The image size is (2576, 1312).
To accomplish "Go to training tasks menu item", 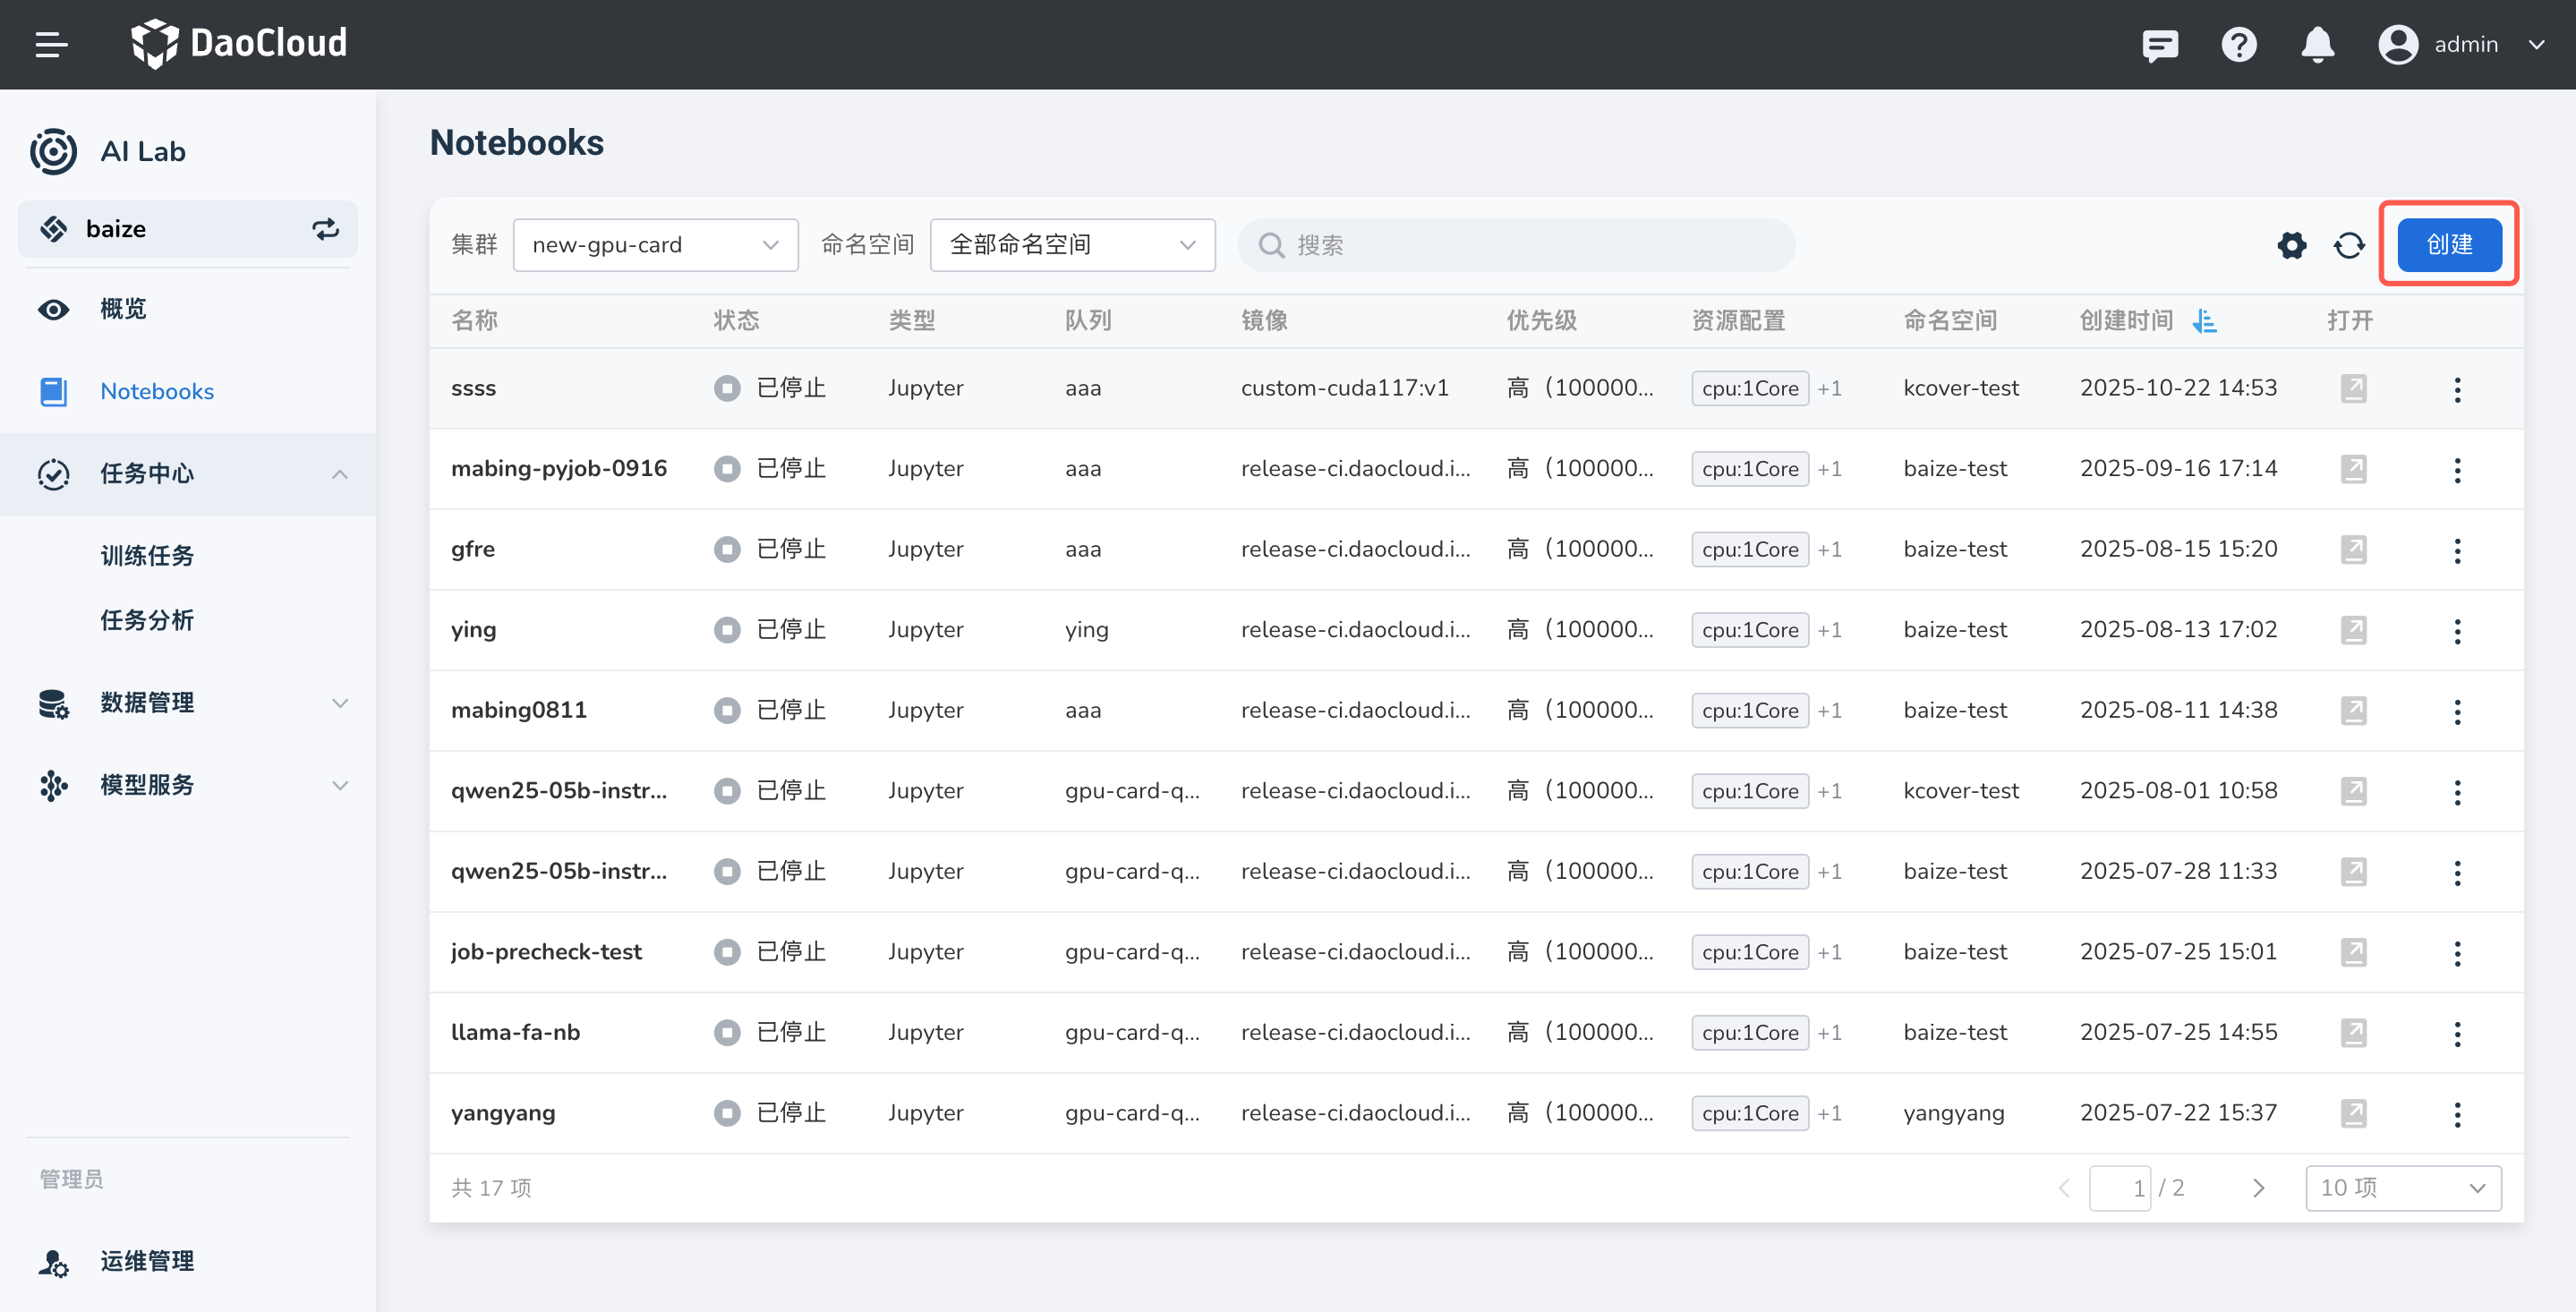I will (147, 556).
